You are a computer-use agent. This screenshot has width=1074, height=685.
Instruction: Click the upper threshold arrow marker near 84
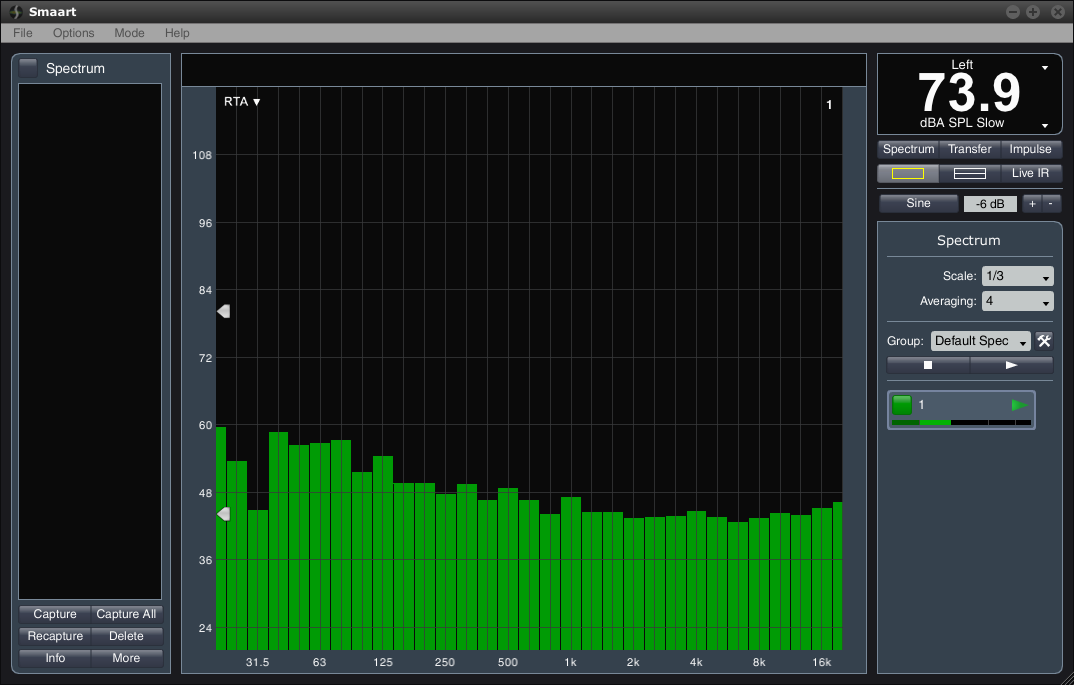[x=223, y=311]
